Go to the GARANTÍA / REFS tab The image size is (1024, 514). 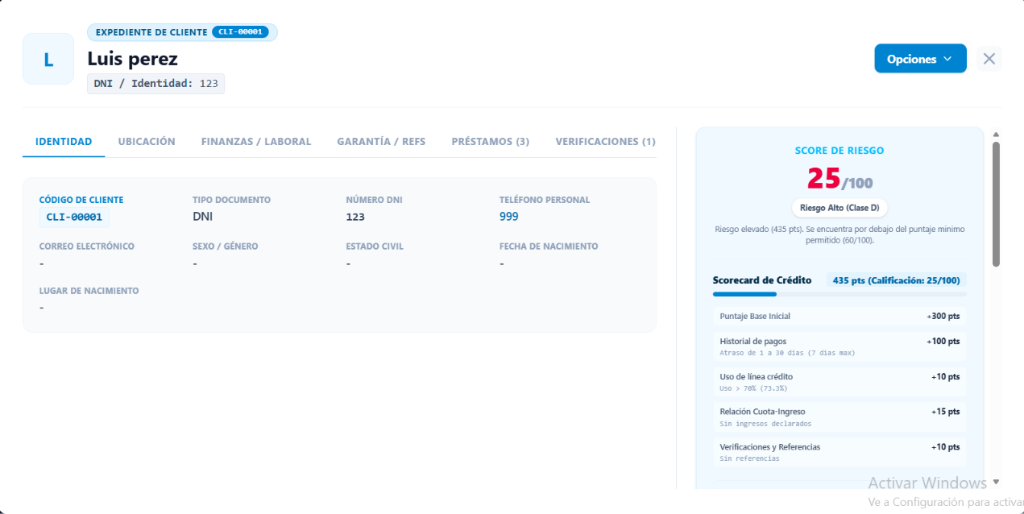[x=381, y=141]
